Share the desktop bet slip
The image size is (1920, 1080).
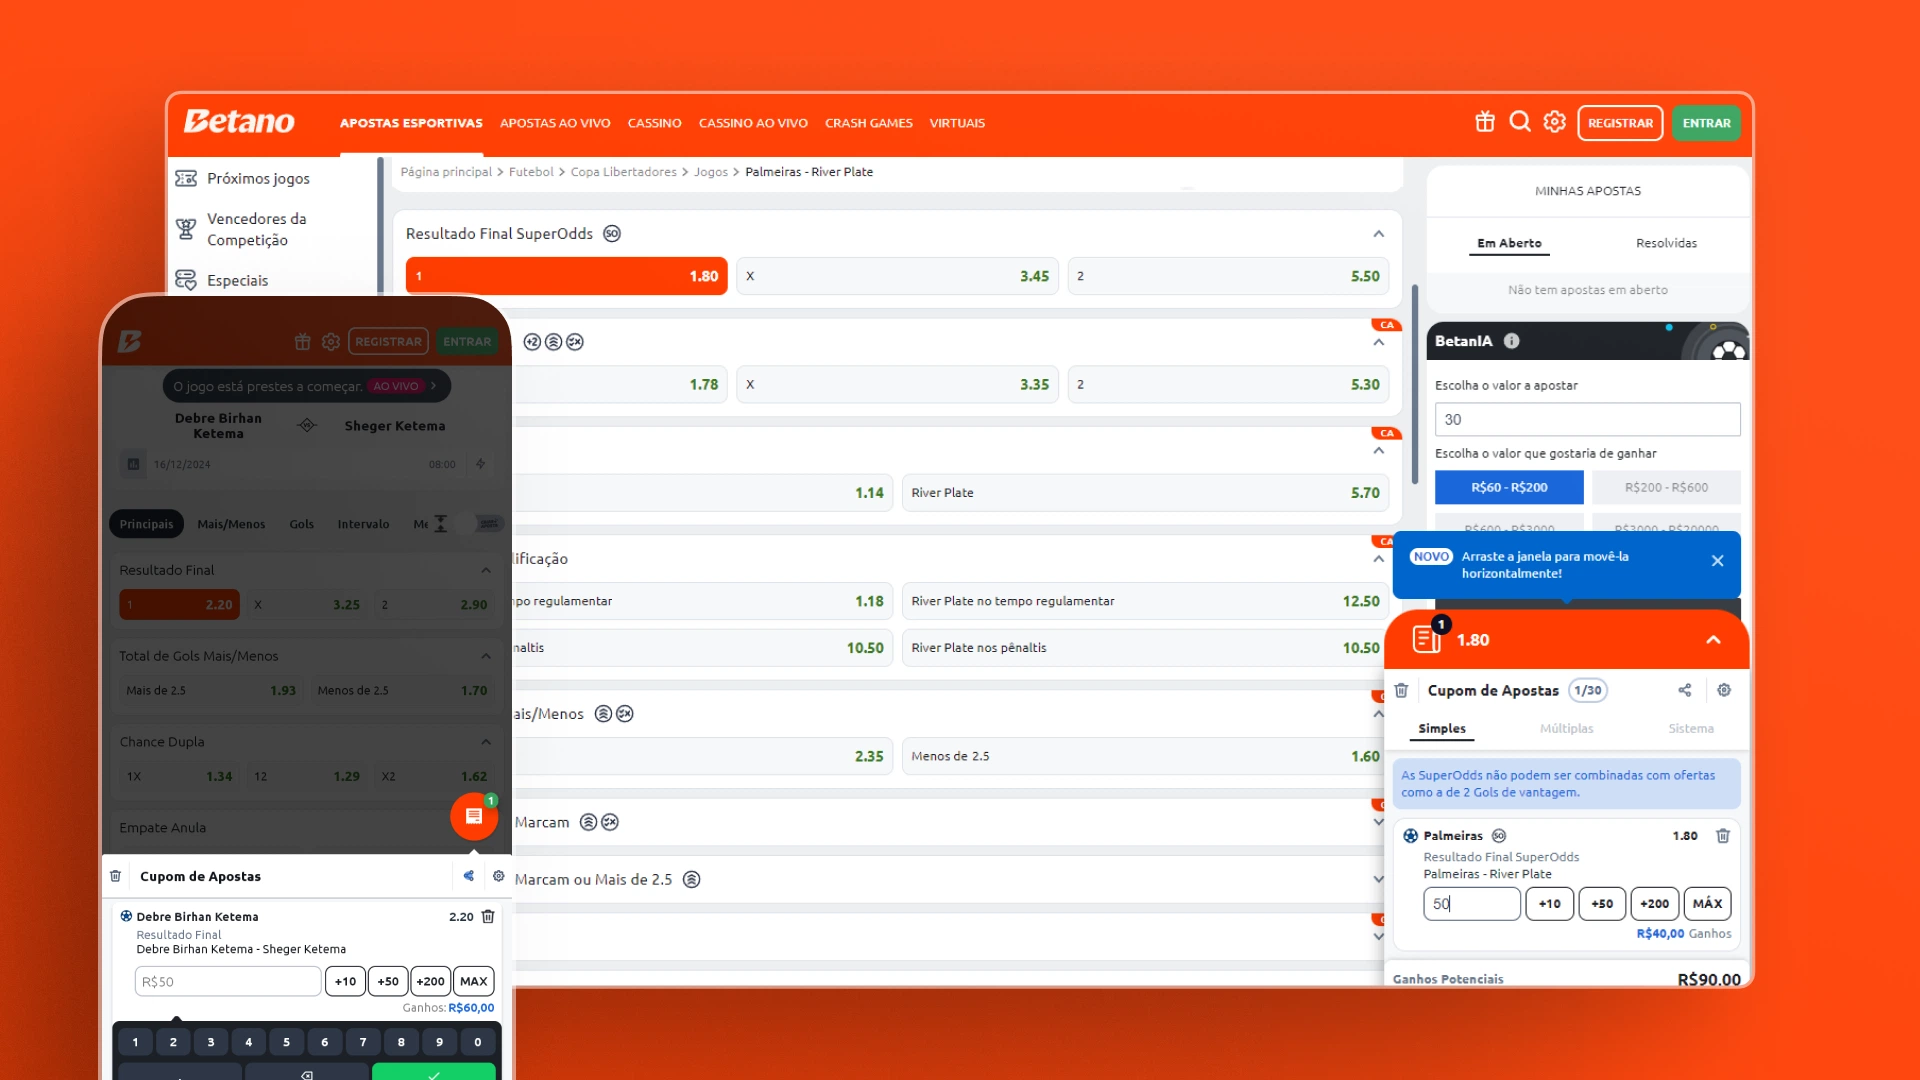[1685, 690]
